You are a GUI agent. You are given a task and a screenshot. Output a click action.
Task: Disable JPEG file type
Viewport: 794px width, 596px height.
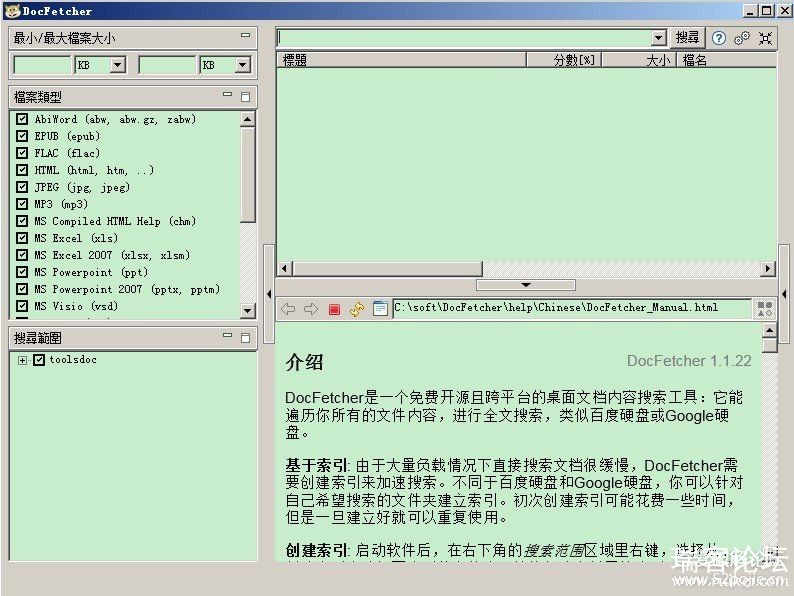point(22,187)
